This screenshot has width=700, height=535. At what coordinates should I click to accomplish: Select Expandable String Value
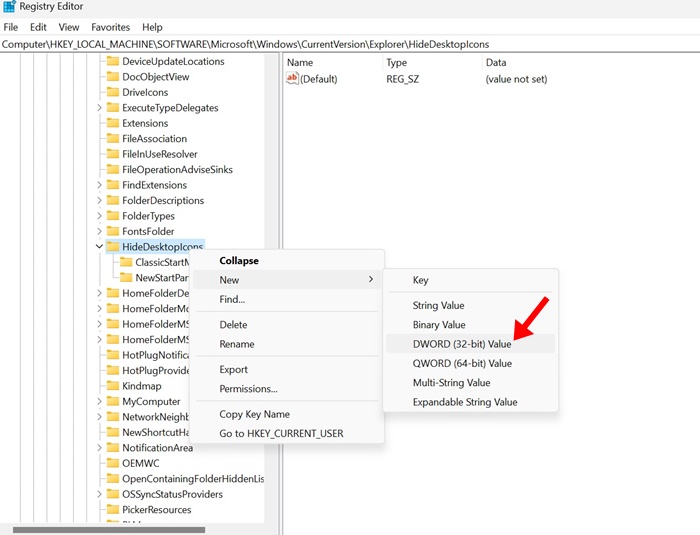coord(471,402)
